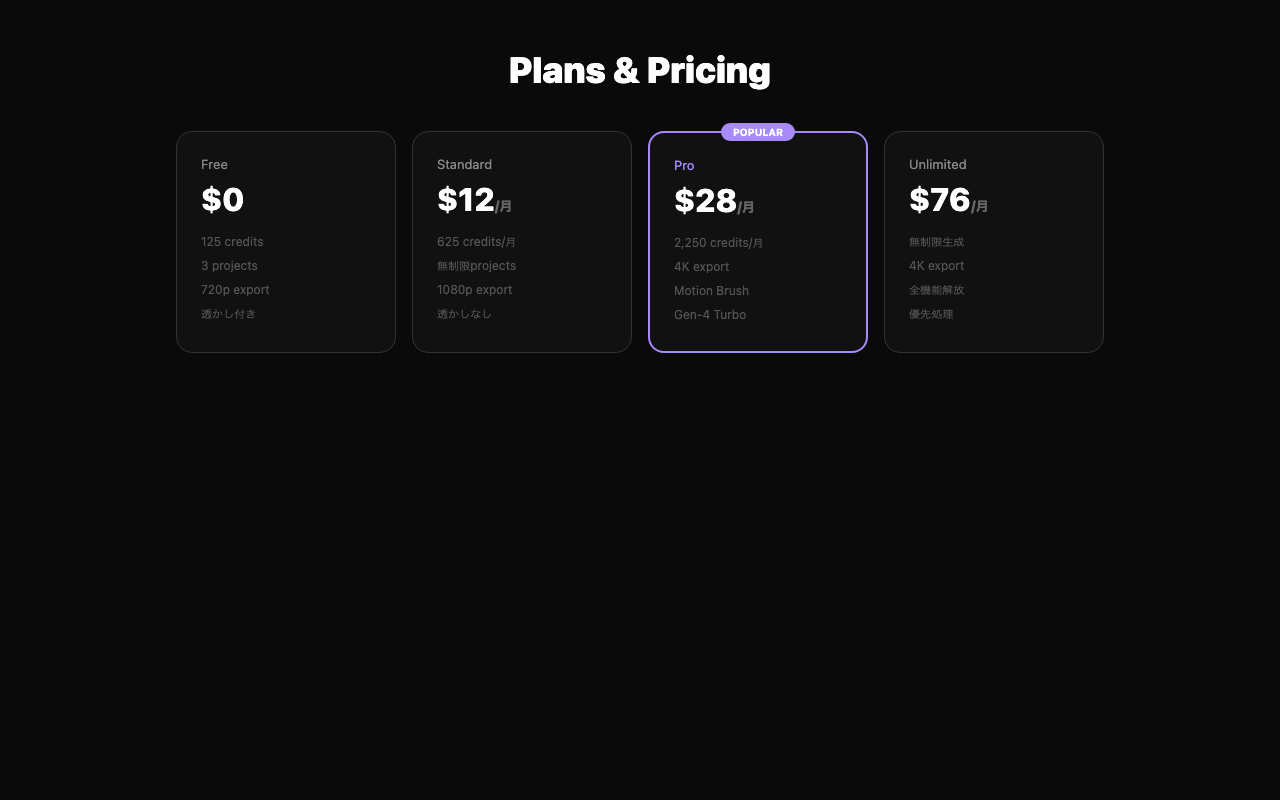The height and width of the screenshot is (800, 1280).
Task: Click the Motion Brush feature
Action: click(x=711, y=291)
